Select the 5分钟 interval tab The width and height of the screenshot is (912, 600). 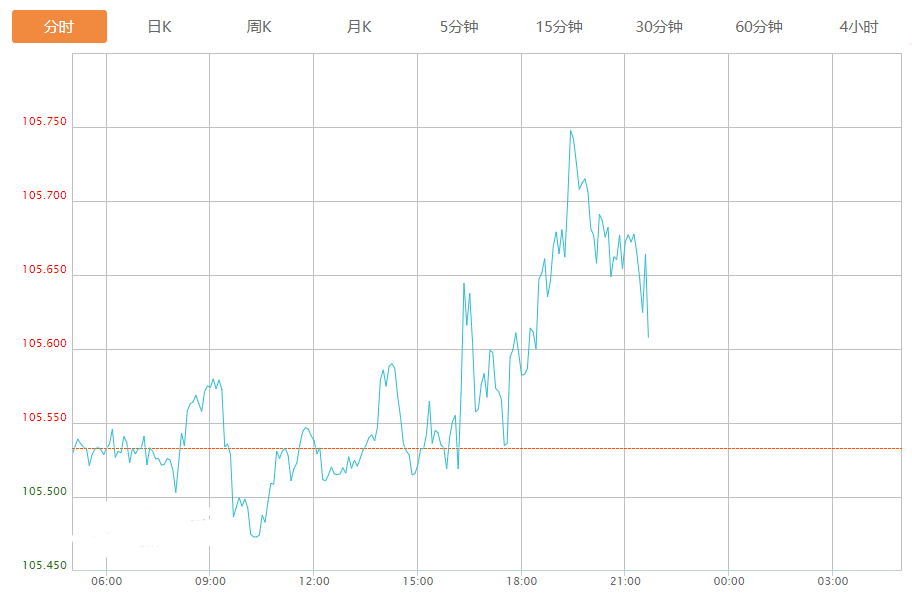pos(459,27)
